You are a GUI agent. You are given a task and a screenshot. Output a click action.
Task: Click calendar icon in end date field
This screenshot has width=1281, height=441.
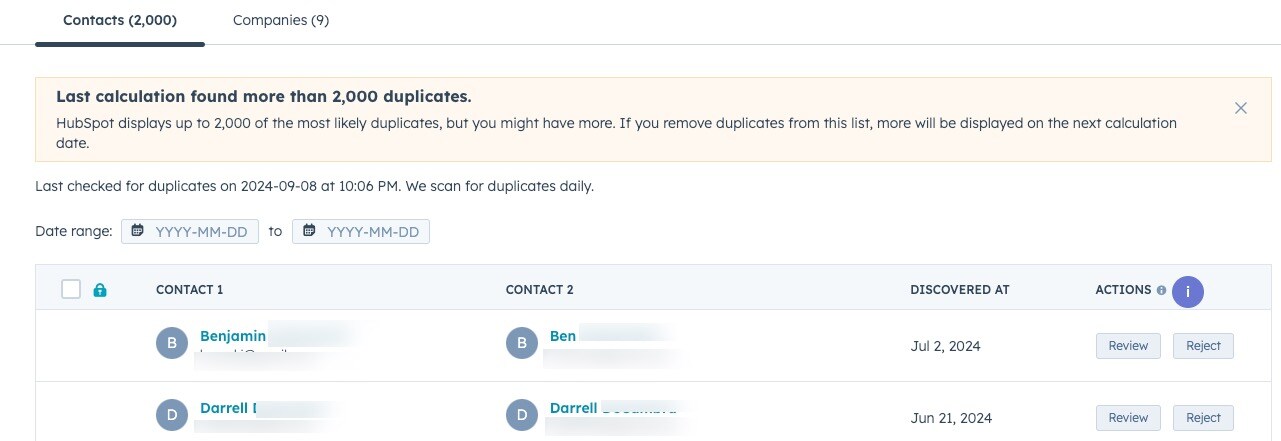click(310, 231)
